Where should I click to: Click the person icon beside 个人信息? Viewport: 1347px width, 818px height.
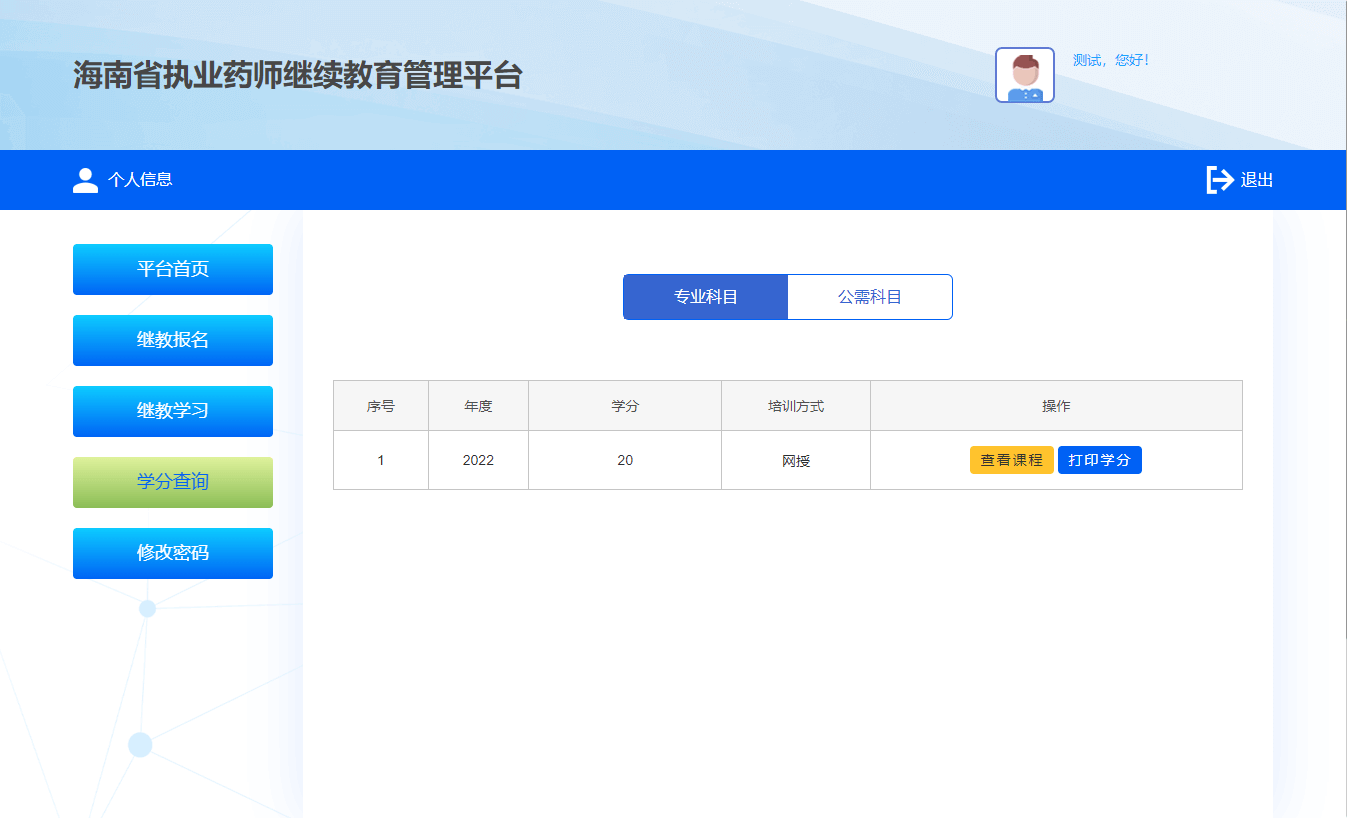[x=86, y=180]
